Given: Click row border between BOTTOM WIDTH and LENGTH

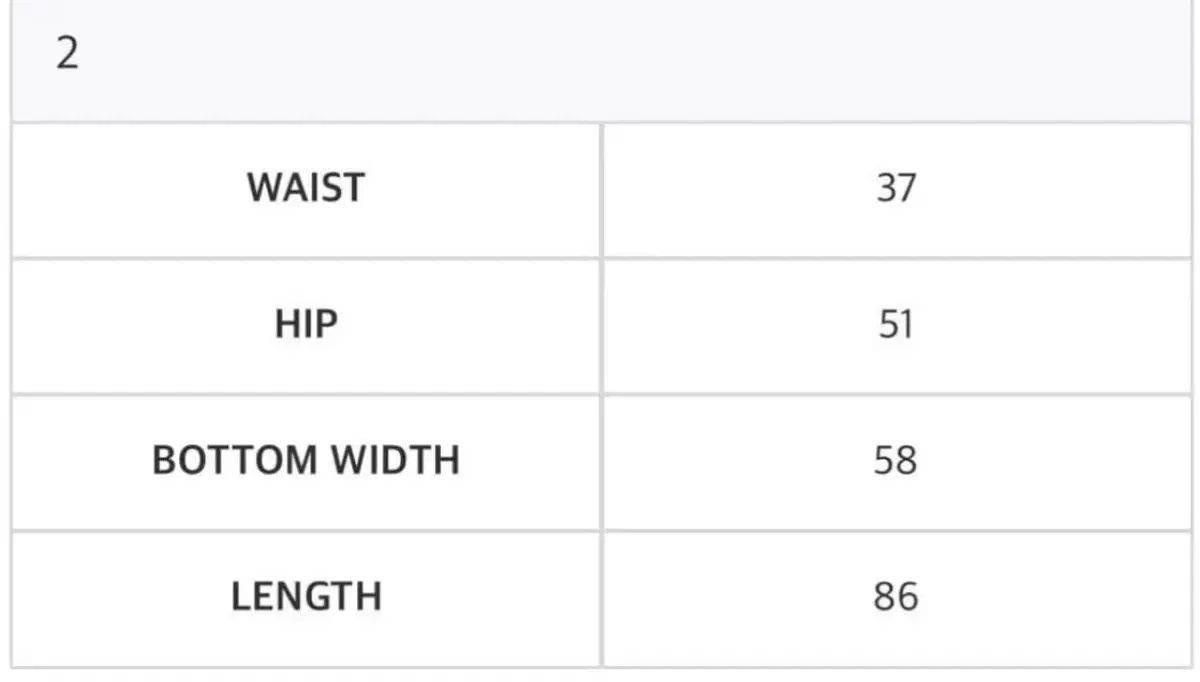Looking at the screenshot, I should coord(306,530).
